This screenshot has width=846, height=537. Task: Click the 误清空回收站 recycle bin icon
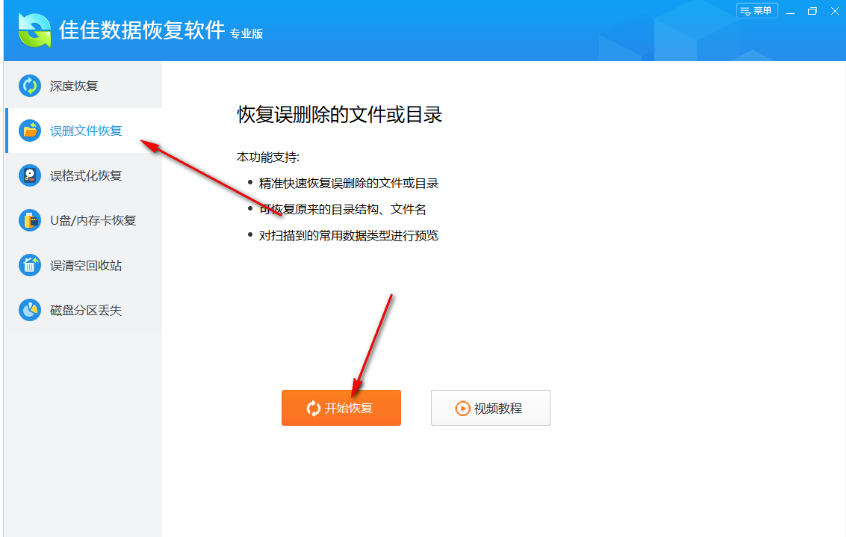(30, 265)
